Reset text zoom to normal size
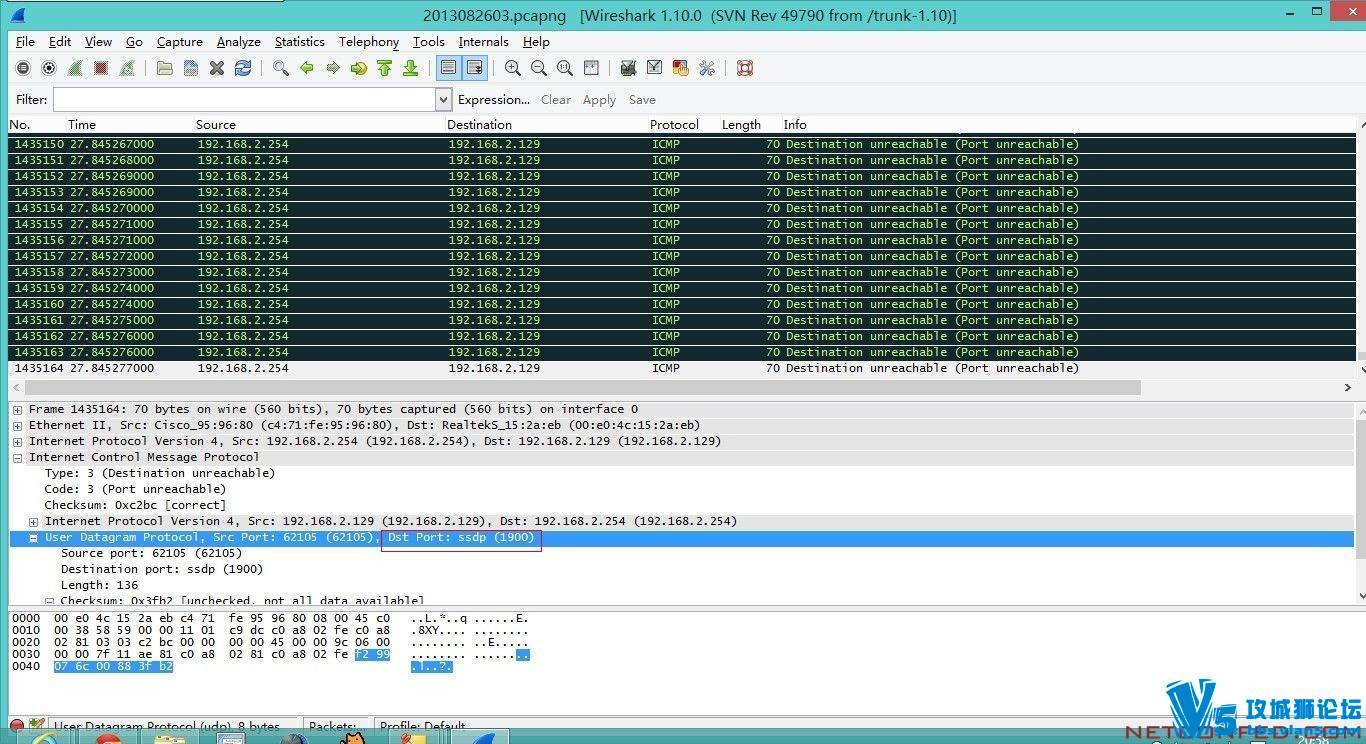The image size is (1366, 744). click(x=565, y=68)
